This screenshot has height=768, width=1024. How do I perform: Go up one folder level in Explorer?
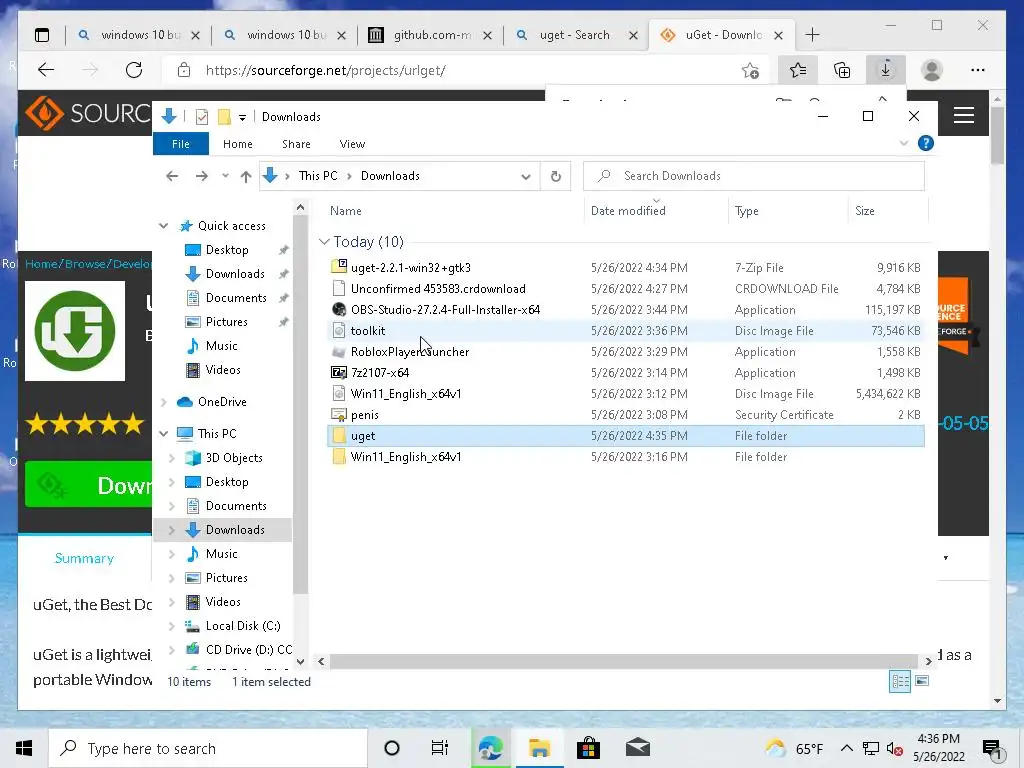click(246, 176)
